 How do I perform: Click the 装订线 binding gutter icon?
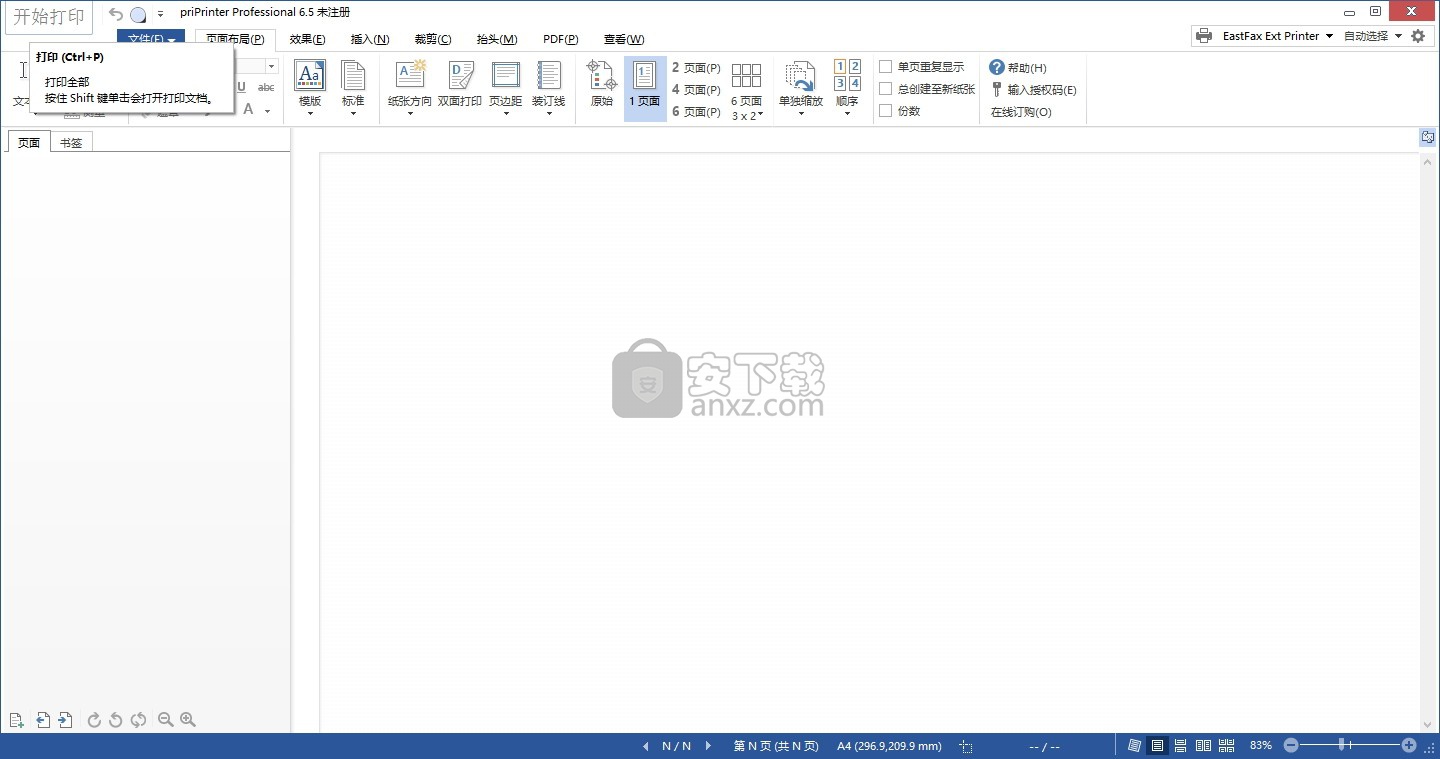[549, 76]
